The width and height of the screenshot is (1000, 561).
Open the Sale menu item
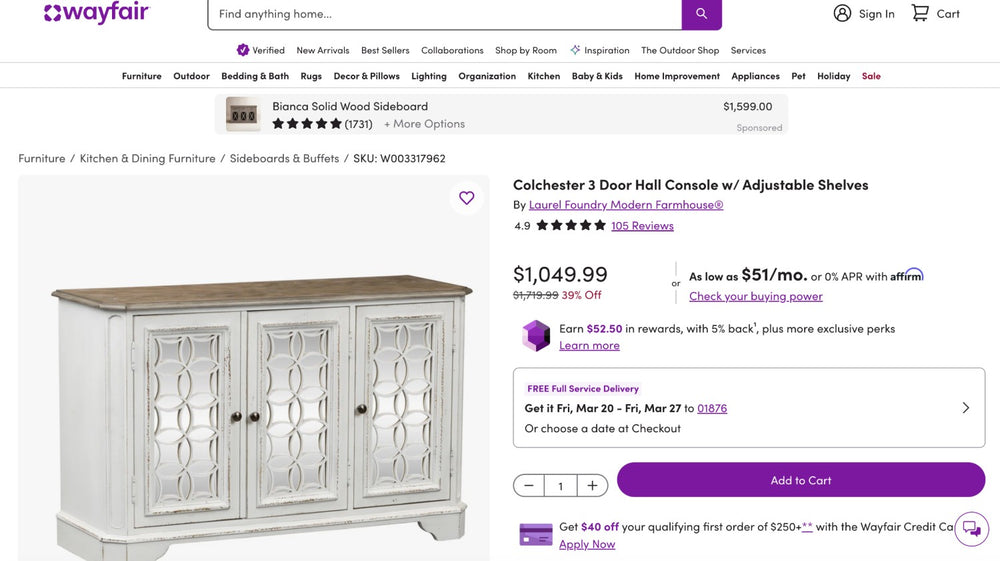(x=871, y=76)
